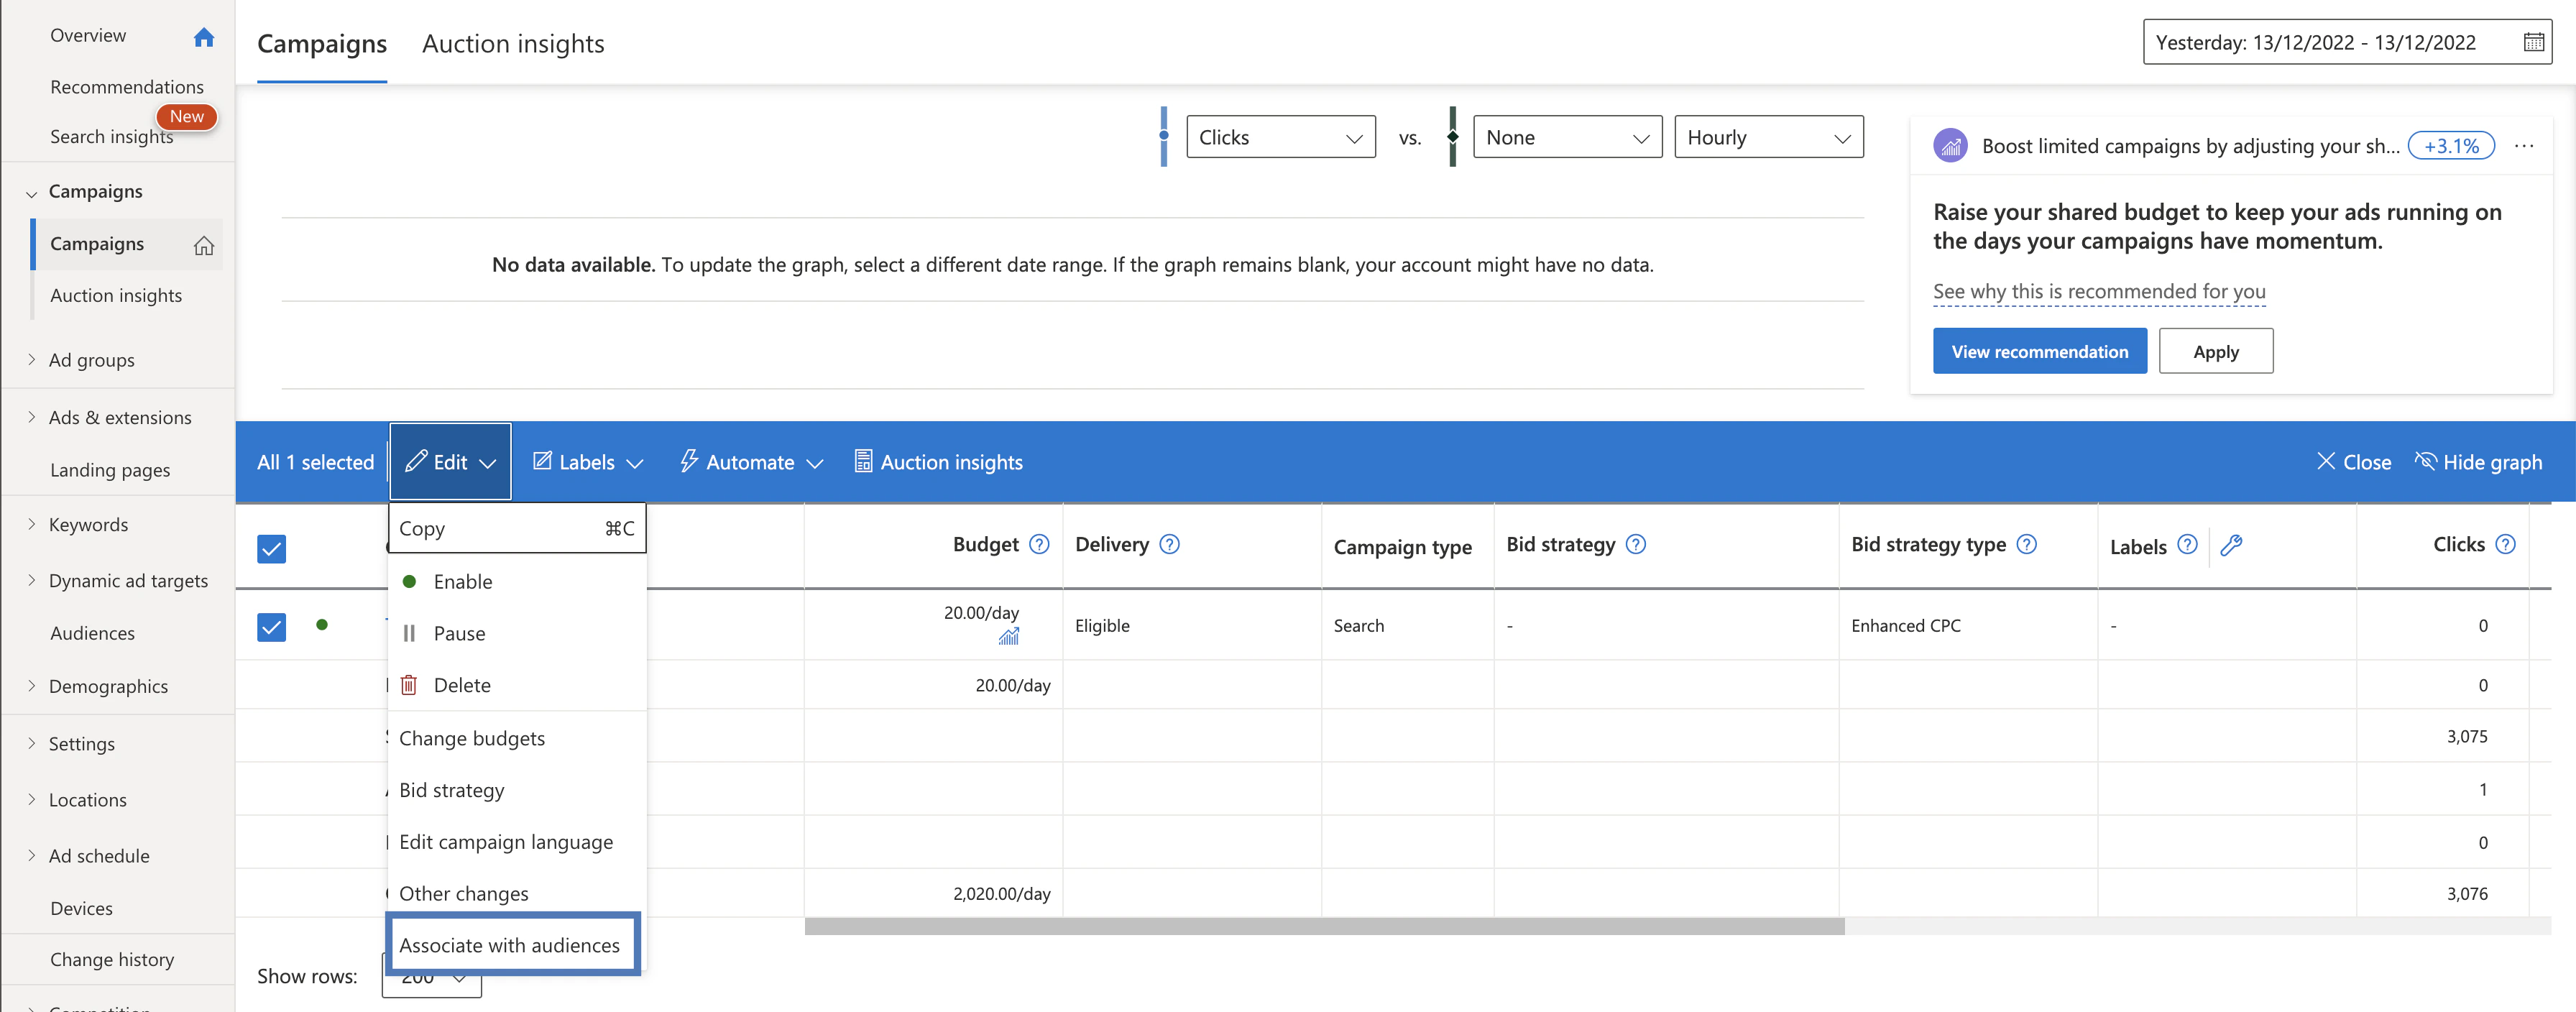Uncheck the first campaign row checkbox

[271, 627]
